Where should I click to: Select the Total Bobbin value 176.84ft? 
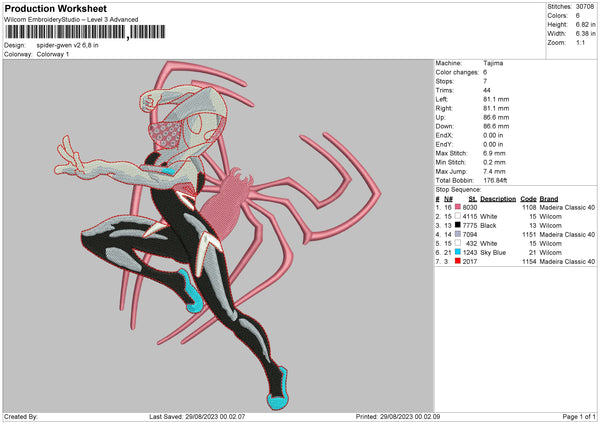495,181
